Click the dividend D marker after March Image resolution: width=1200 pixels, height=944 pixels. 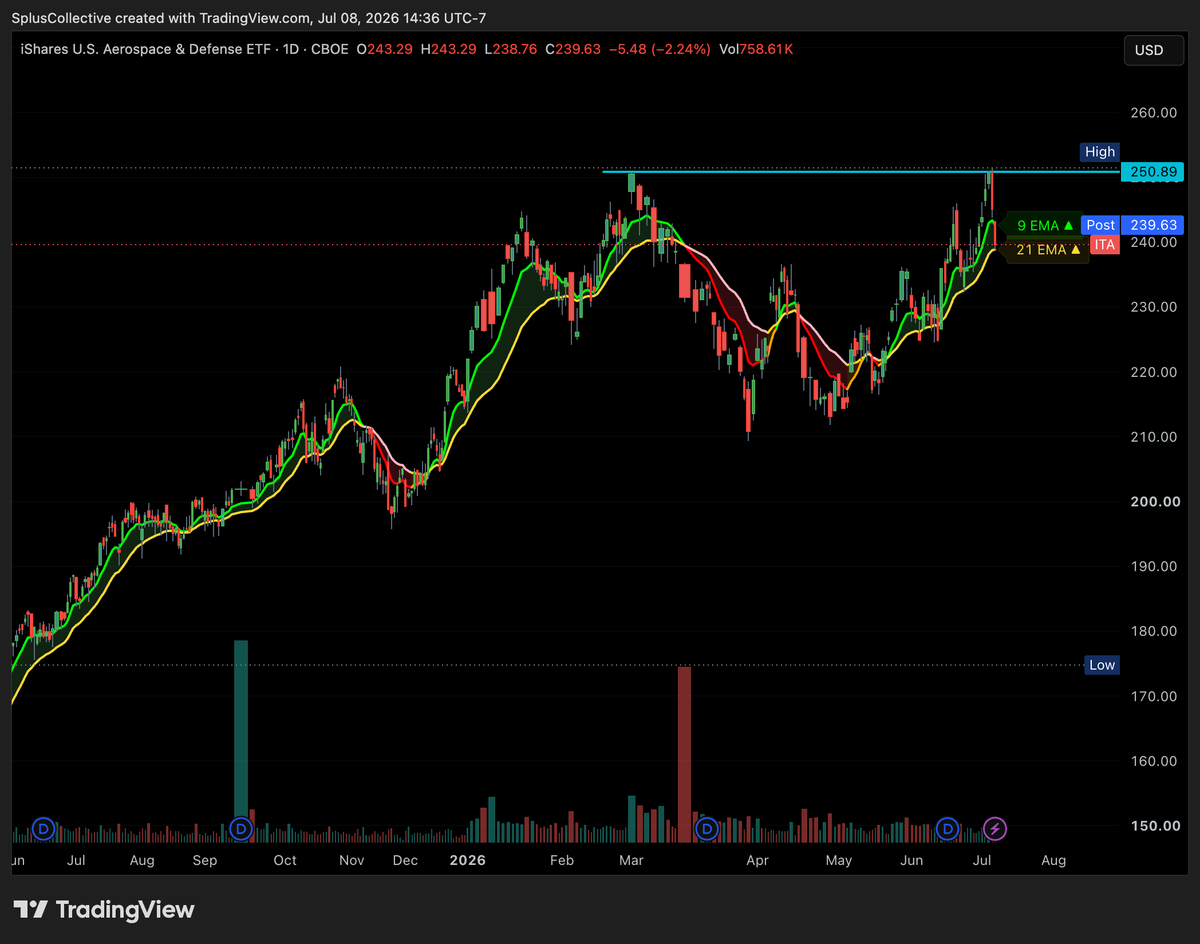click(707, 828)
